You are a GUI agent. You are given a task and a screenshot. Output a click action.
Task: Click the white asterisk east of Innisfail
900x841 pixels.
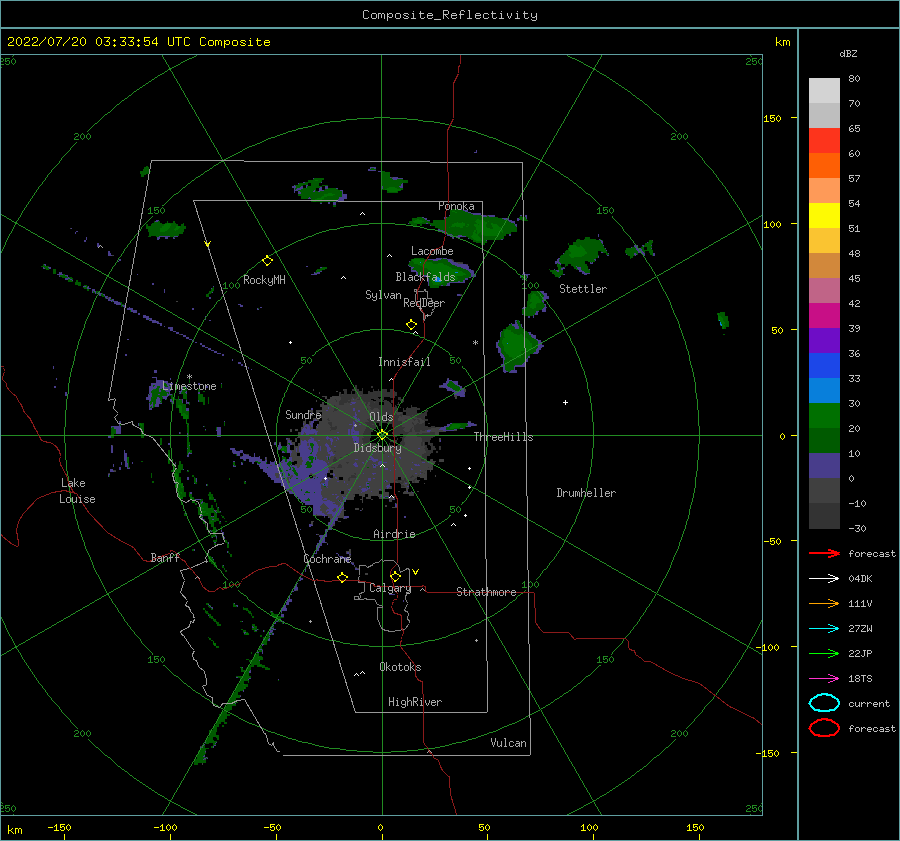coord(475,343)
